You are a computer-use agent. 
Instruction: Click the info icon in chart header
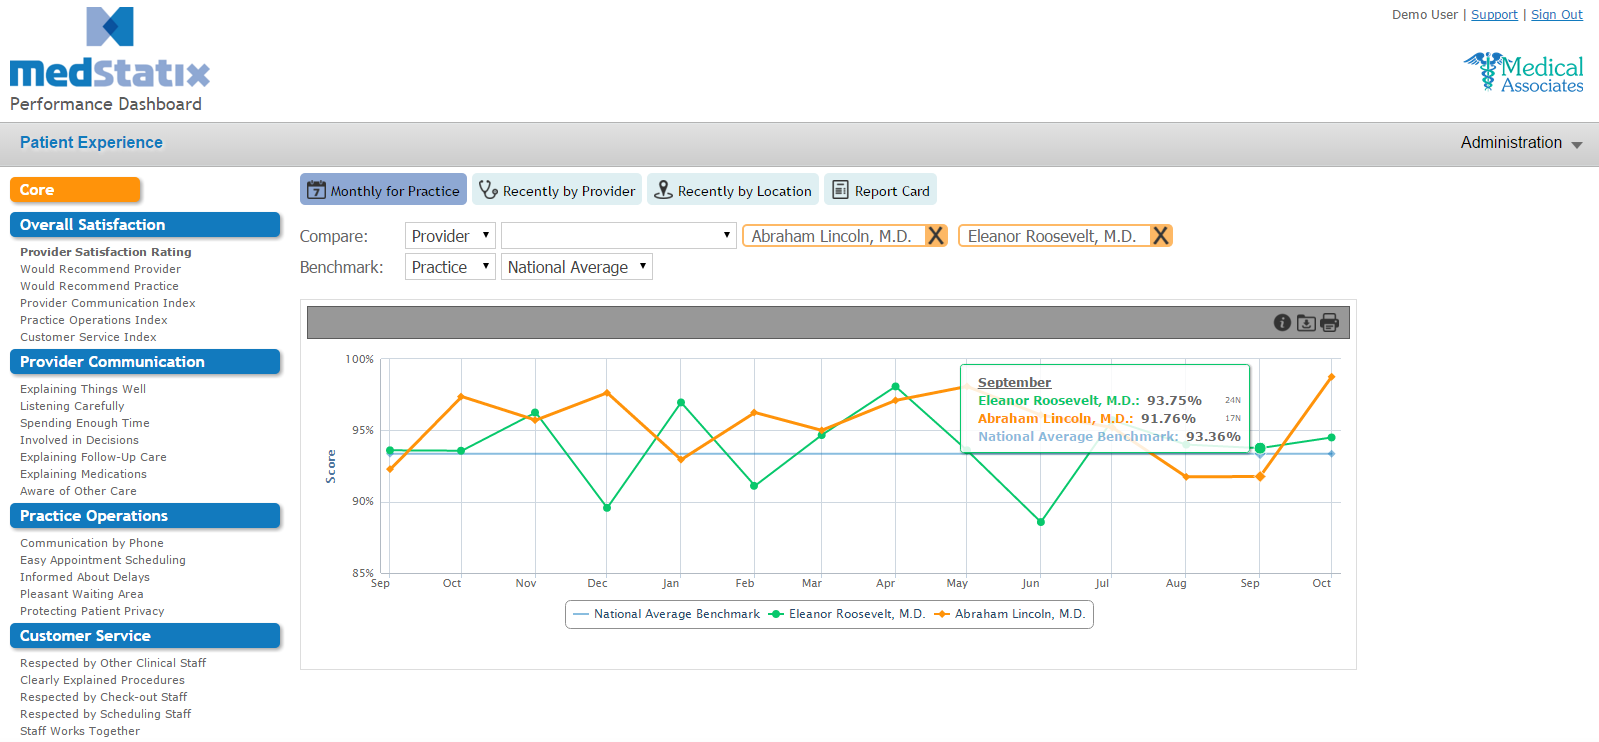click(1282, 322)
